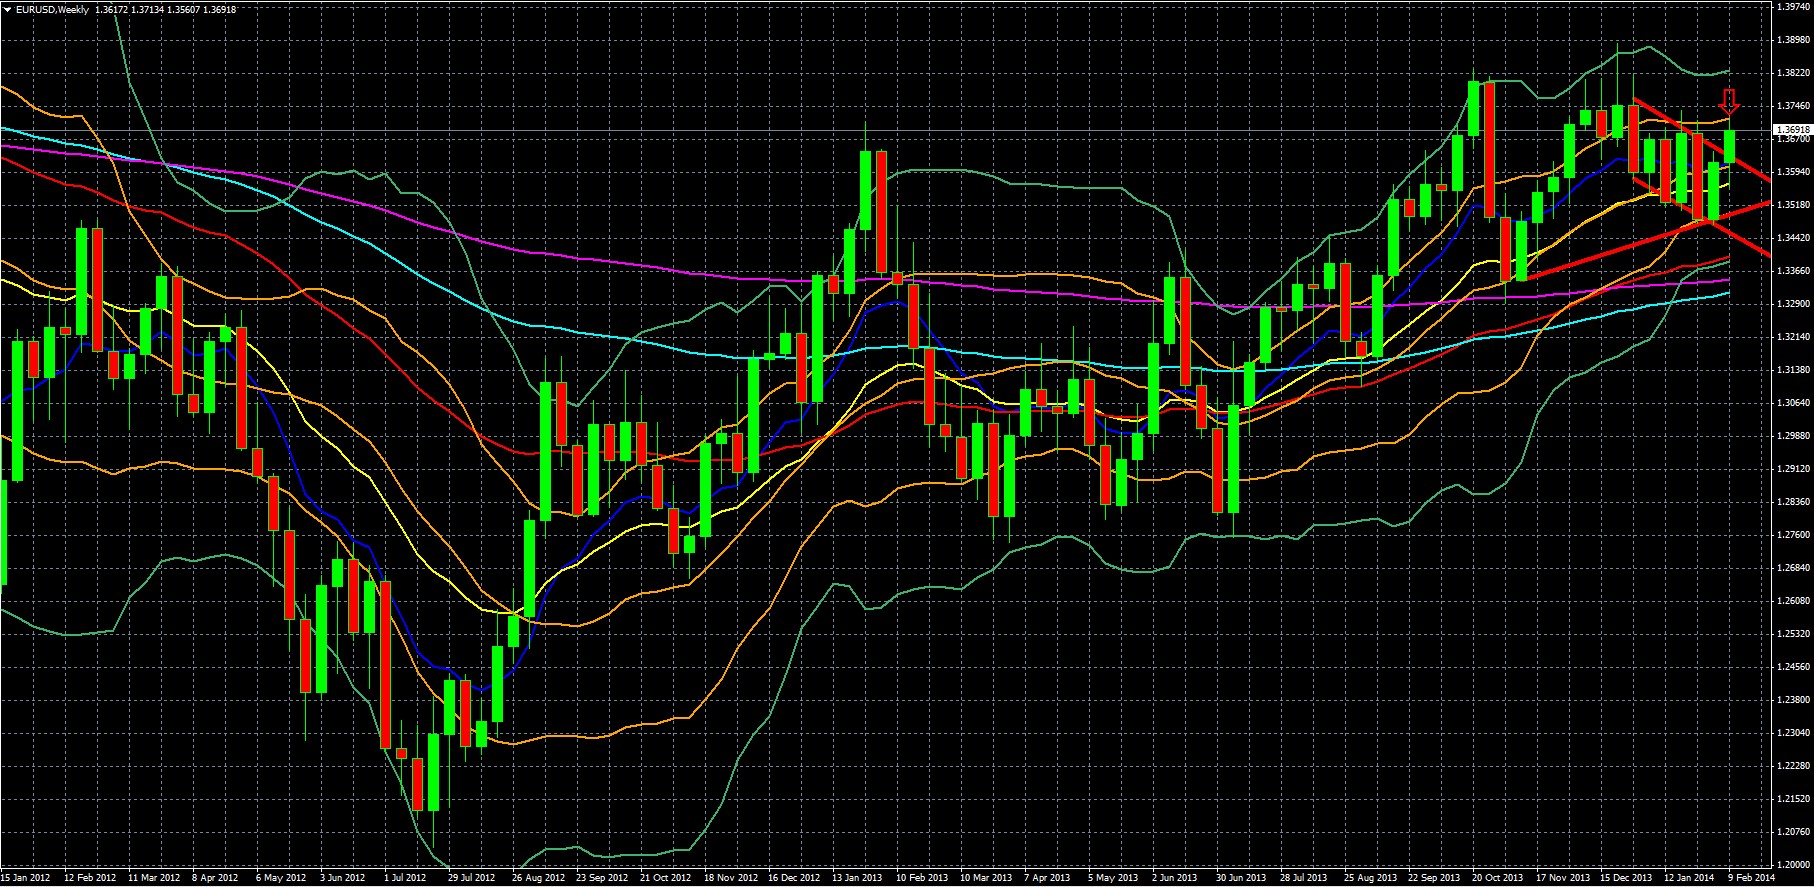Click the 15 Jan 2012 date label

[27, 878]
